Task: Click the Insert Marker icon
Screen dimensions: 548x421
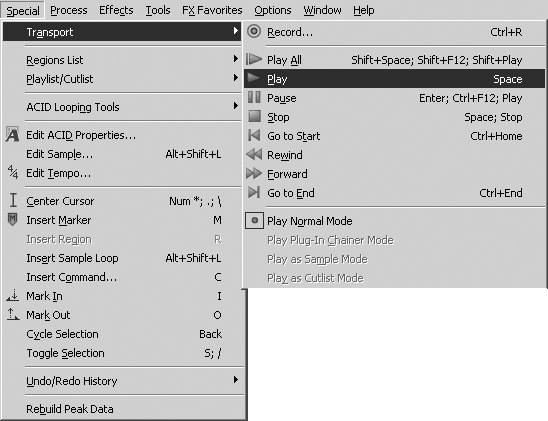Action: (x=13, y=219)
